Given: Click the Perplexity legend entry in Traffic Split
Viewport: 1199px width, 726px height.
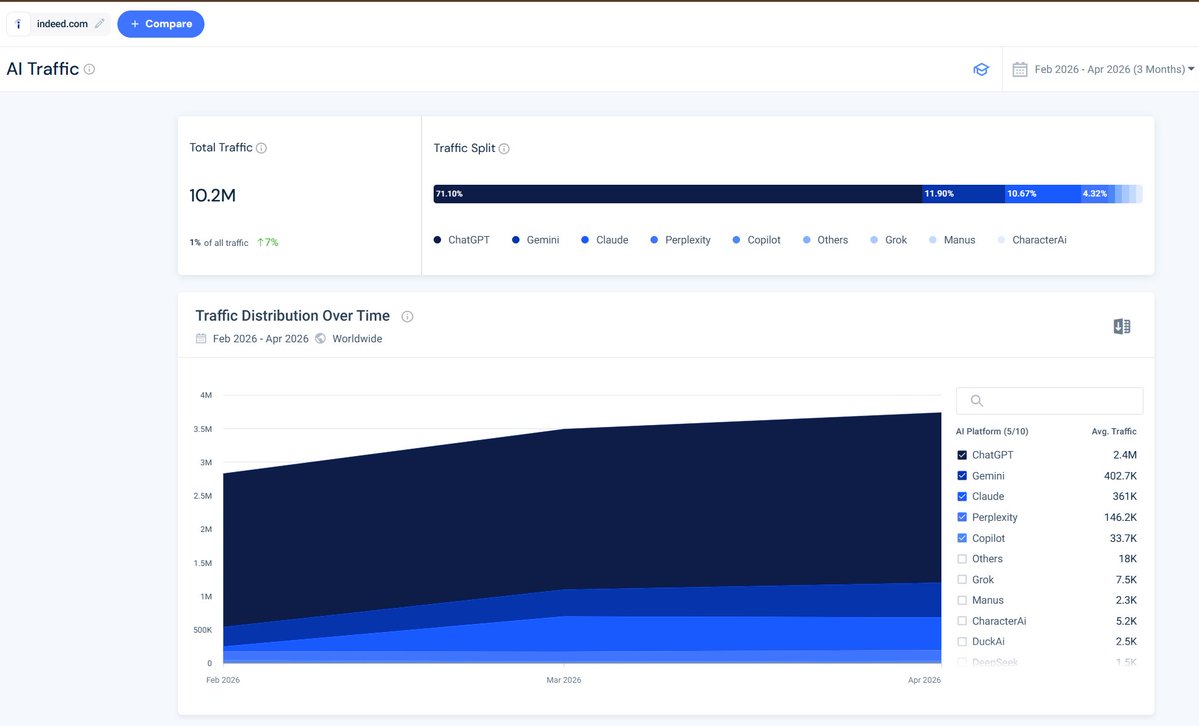Looking at the screenshot, I should (681, 240).
